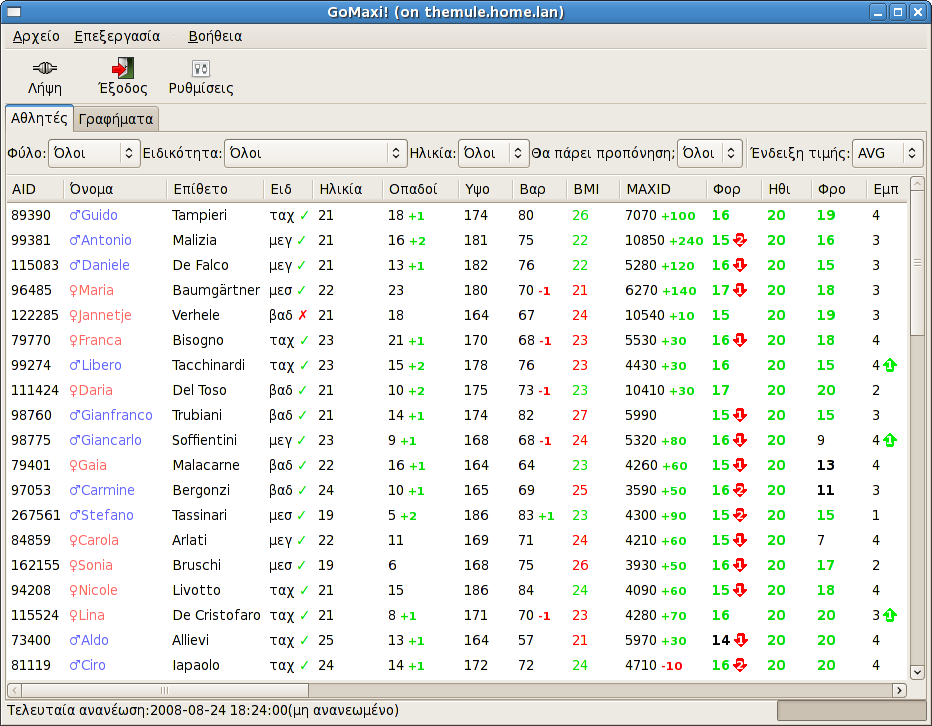Click green checkmark in Sonia's row

303,565
